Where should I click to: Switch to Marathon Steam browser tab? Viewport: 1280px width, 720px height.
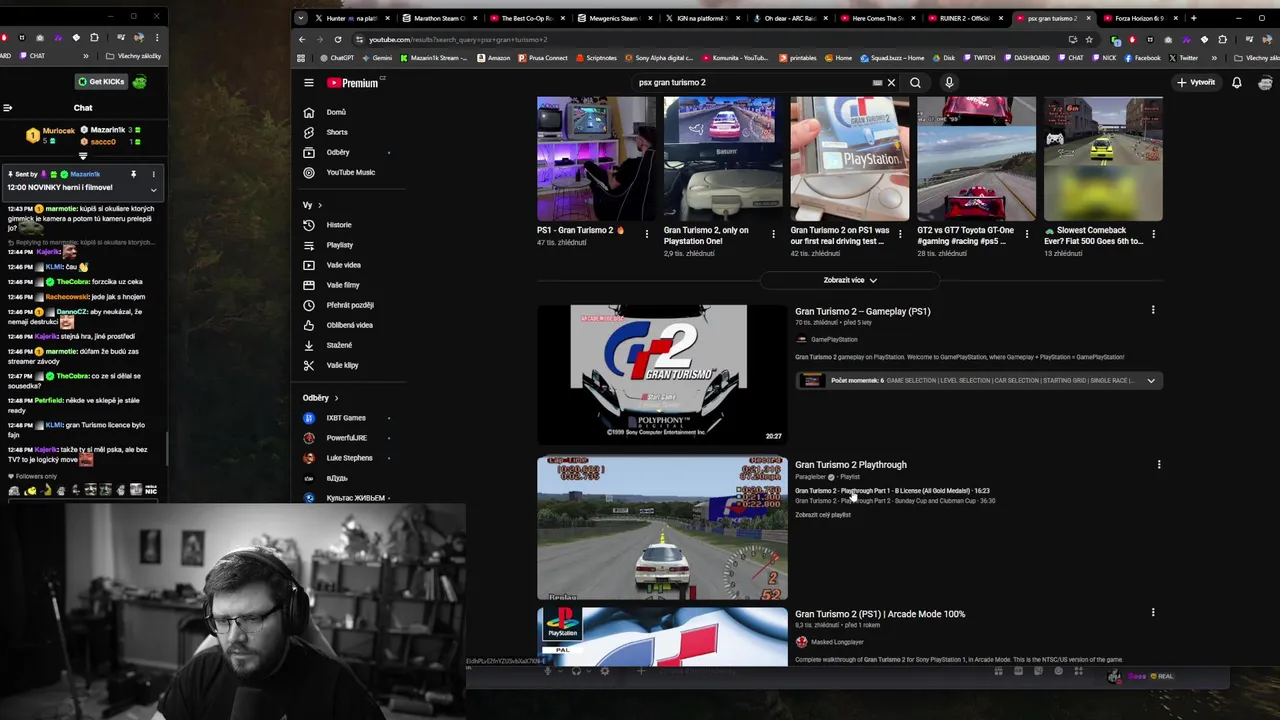point(438,18)
